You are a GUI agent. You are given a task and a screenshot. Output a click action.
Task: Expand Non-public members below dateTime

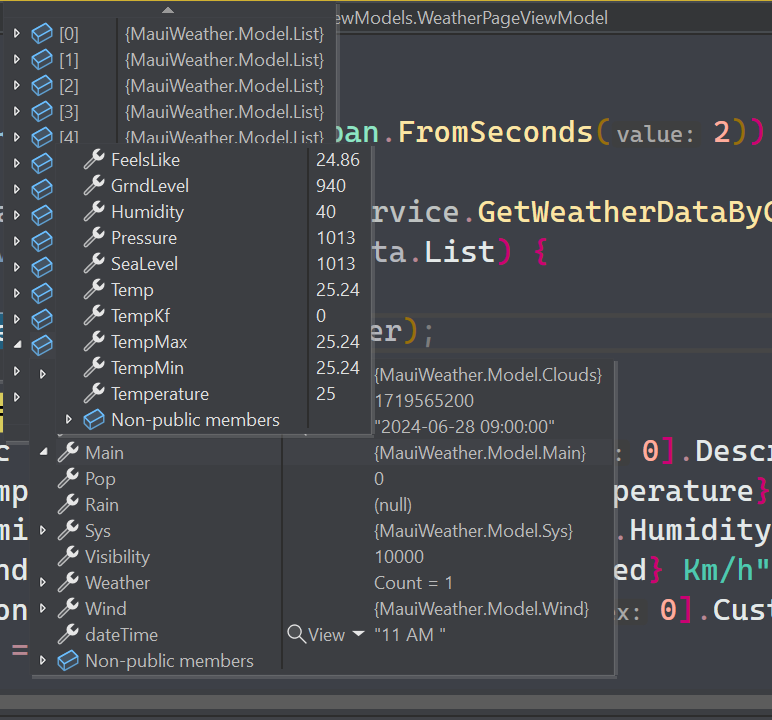[x=43, y=660]
